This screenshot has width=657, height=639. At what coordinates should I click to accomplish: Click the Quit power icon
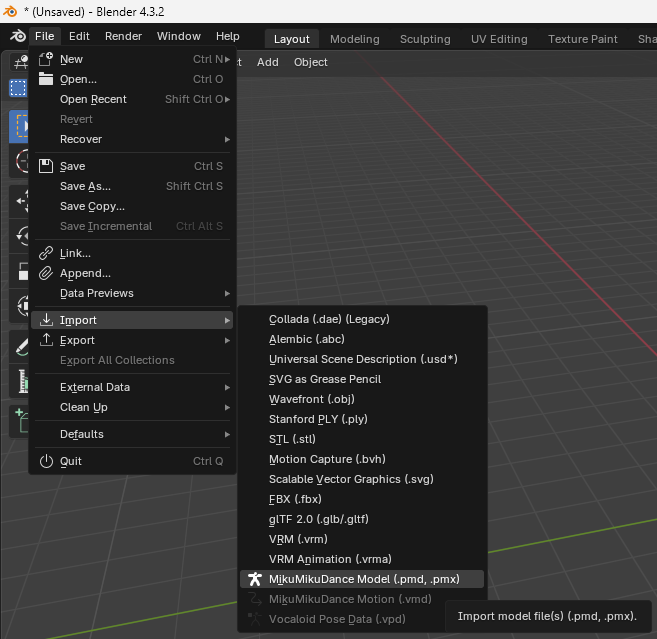tap(46, 461)
